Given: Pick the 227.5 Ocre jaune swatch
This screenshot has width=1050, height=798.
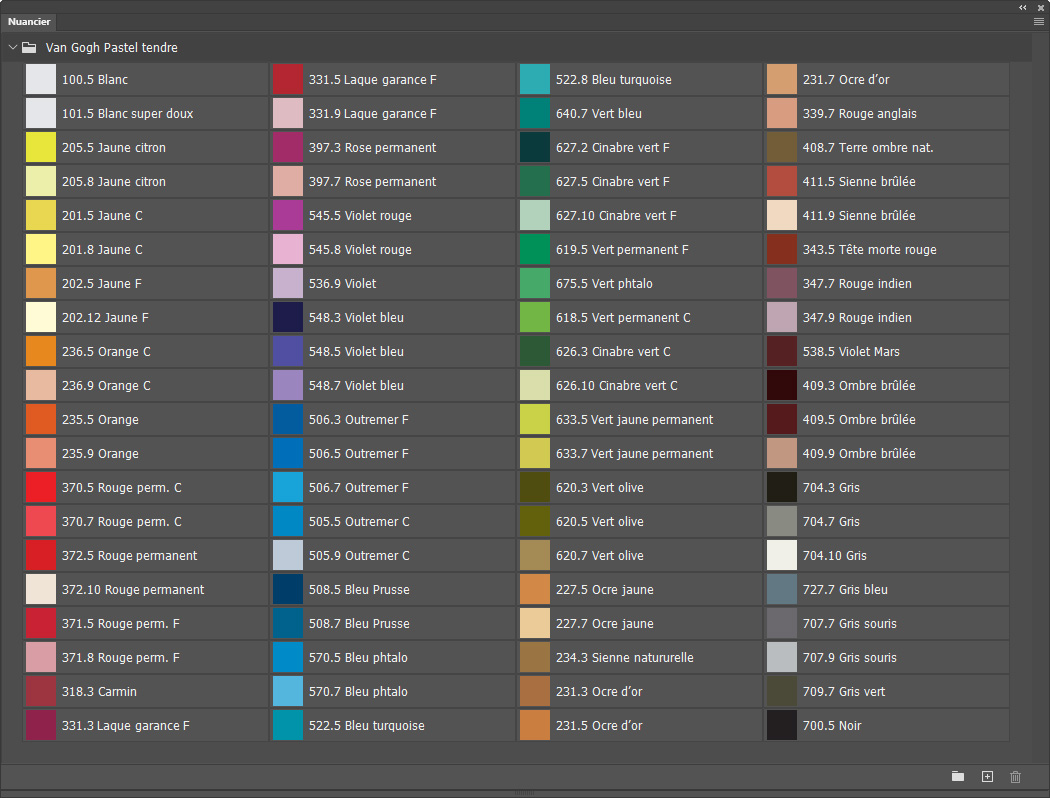Looking at the screenshot, I should click(x=535, y=590).
